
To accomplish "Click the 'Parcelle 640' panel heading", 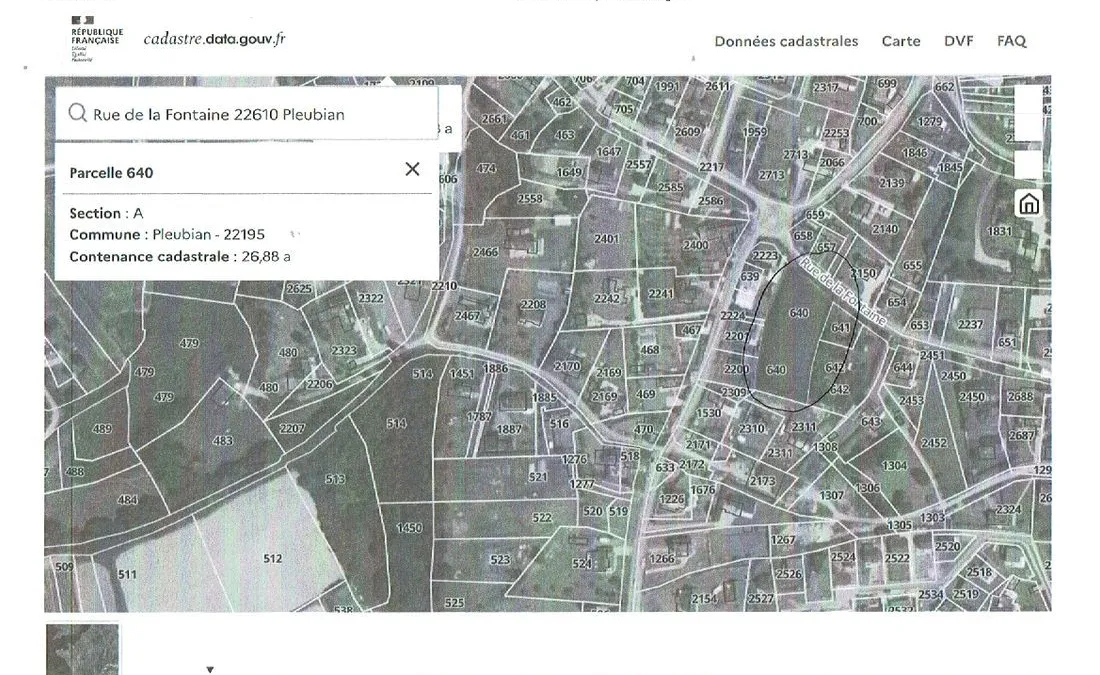I will click(112, 173).
